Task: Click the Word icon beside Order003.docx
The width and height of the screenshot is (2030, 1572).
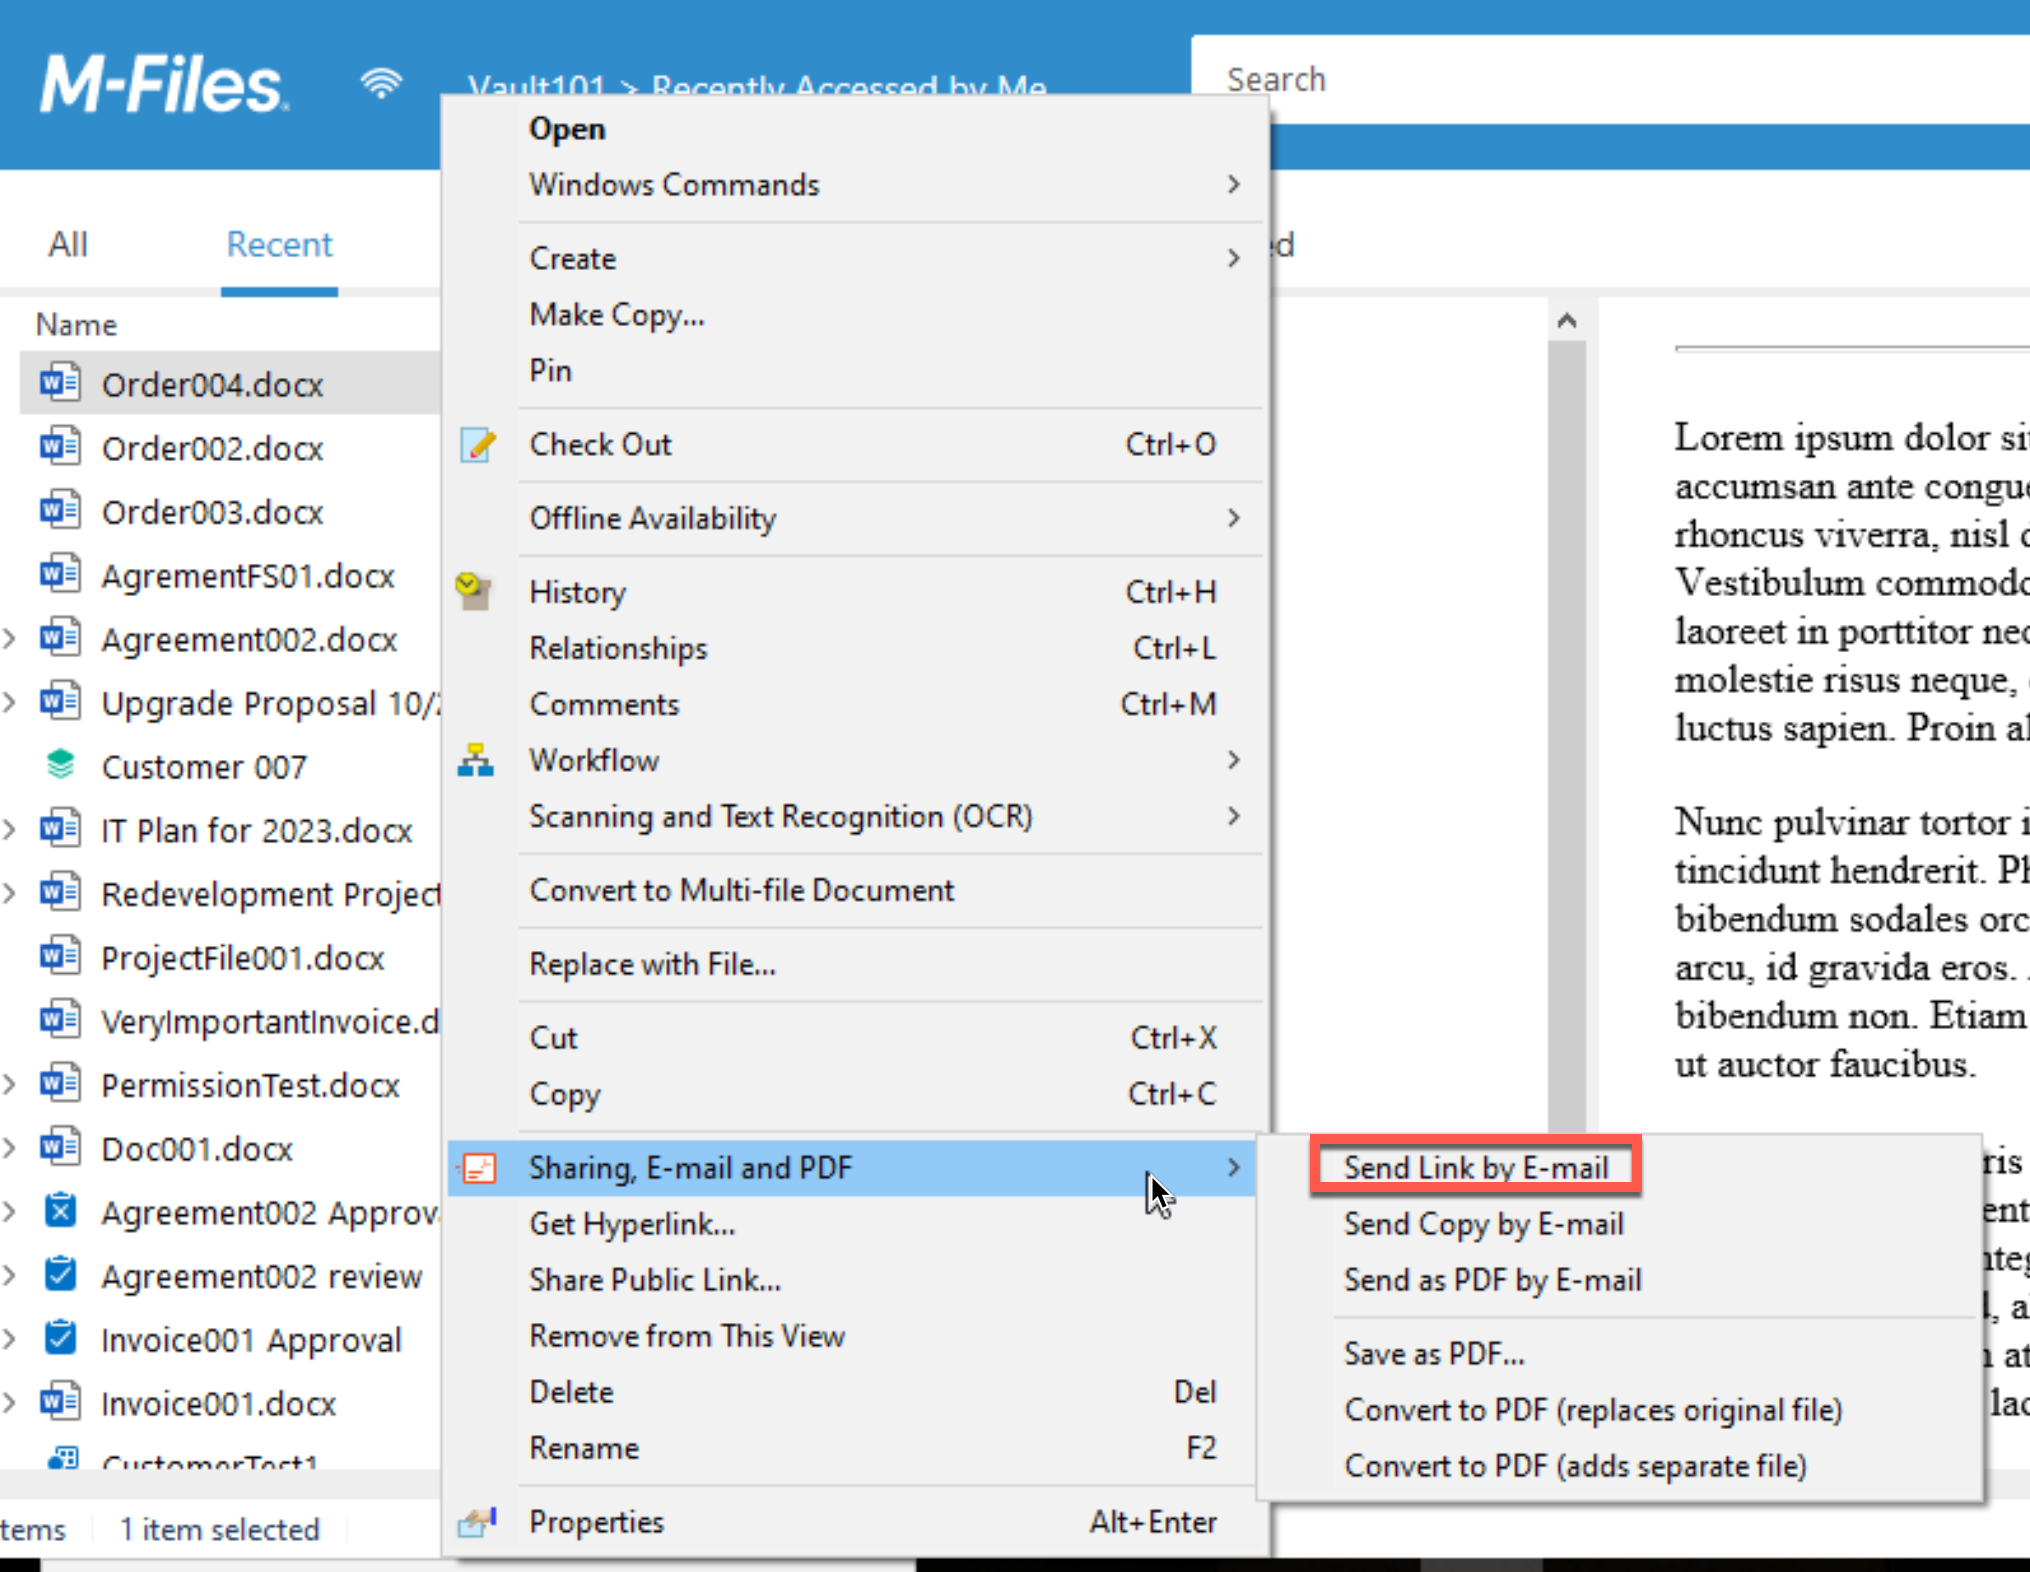Action: point(60,511)
